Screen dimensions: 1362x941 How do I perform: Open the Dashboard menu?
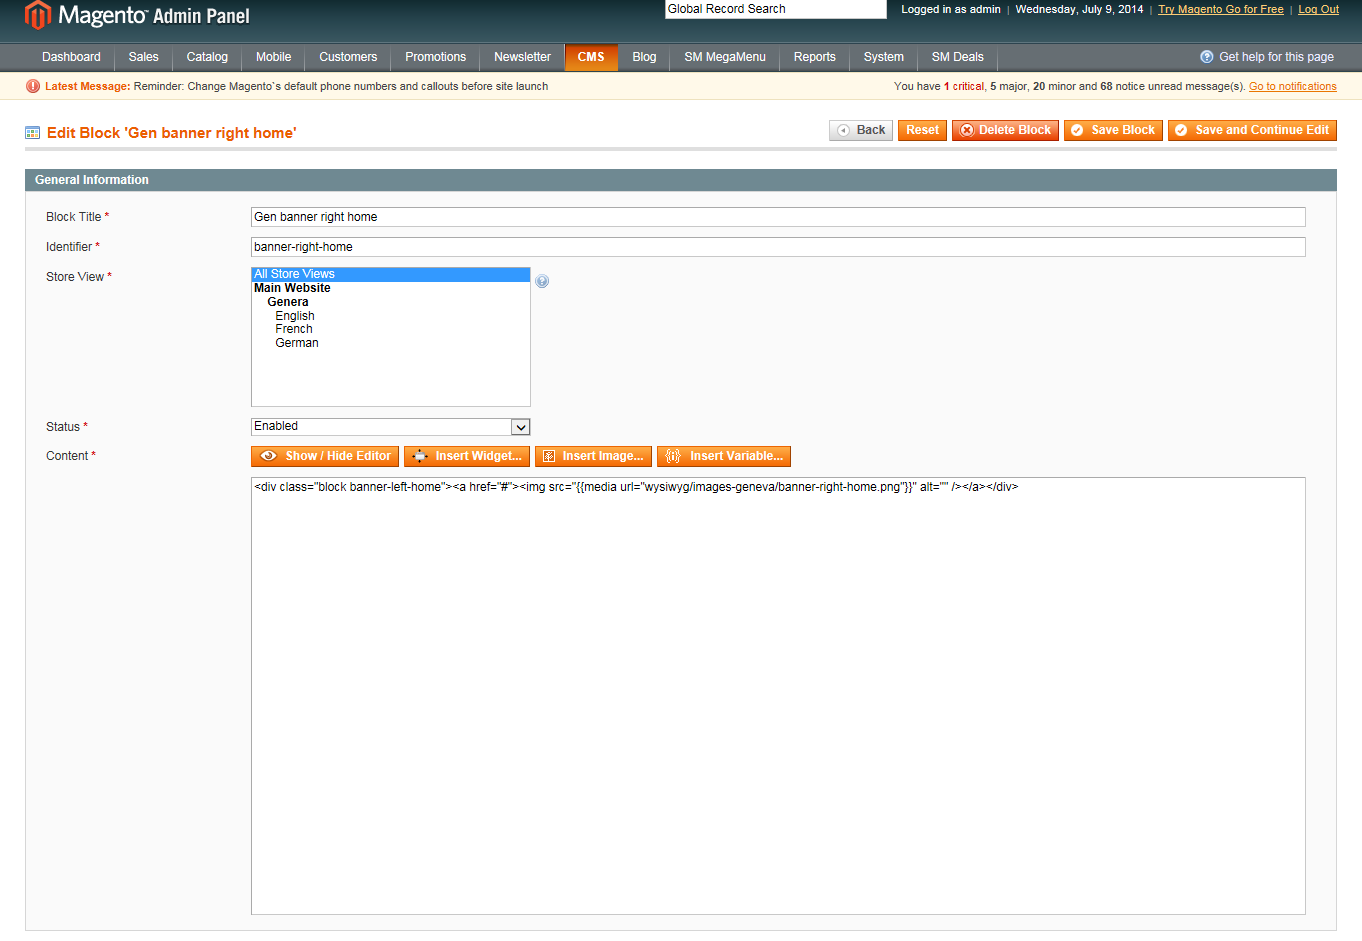click(71, 57)
